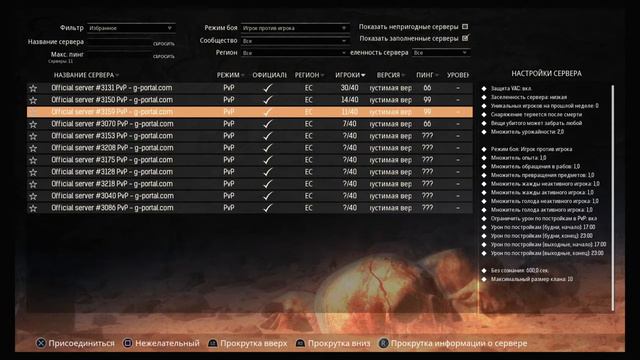Select highlighted Official server #3159 row
640x360 pixels.
(x=250, y=112)
